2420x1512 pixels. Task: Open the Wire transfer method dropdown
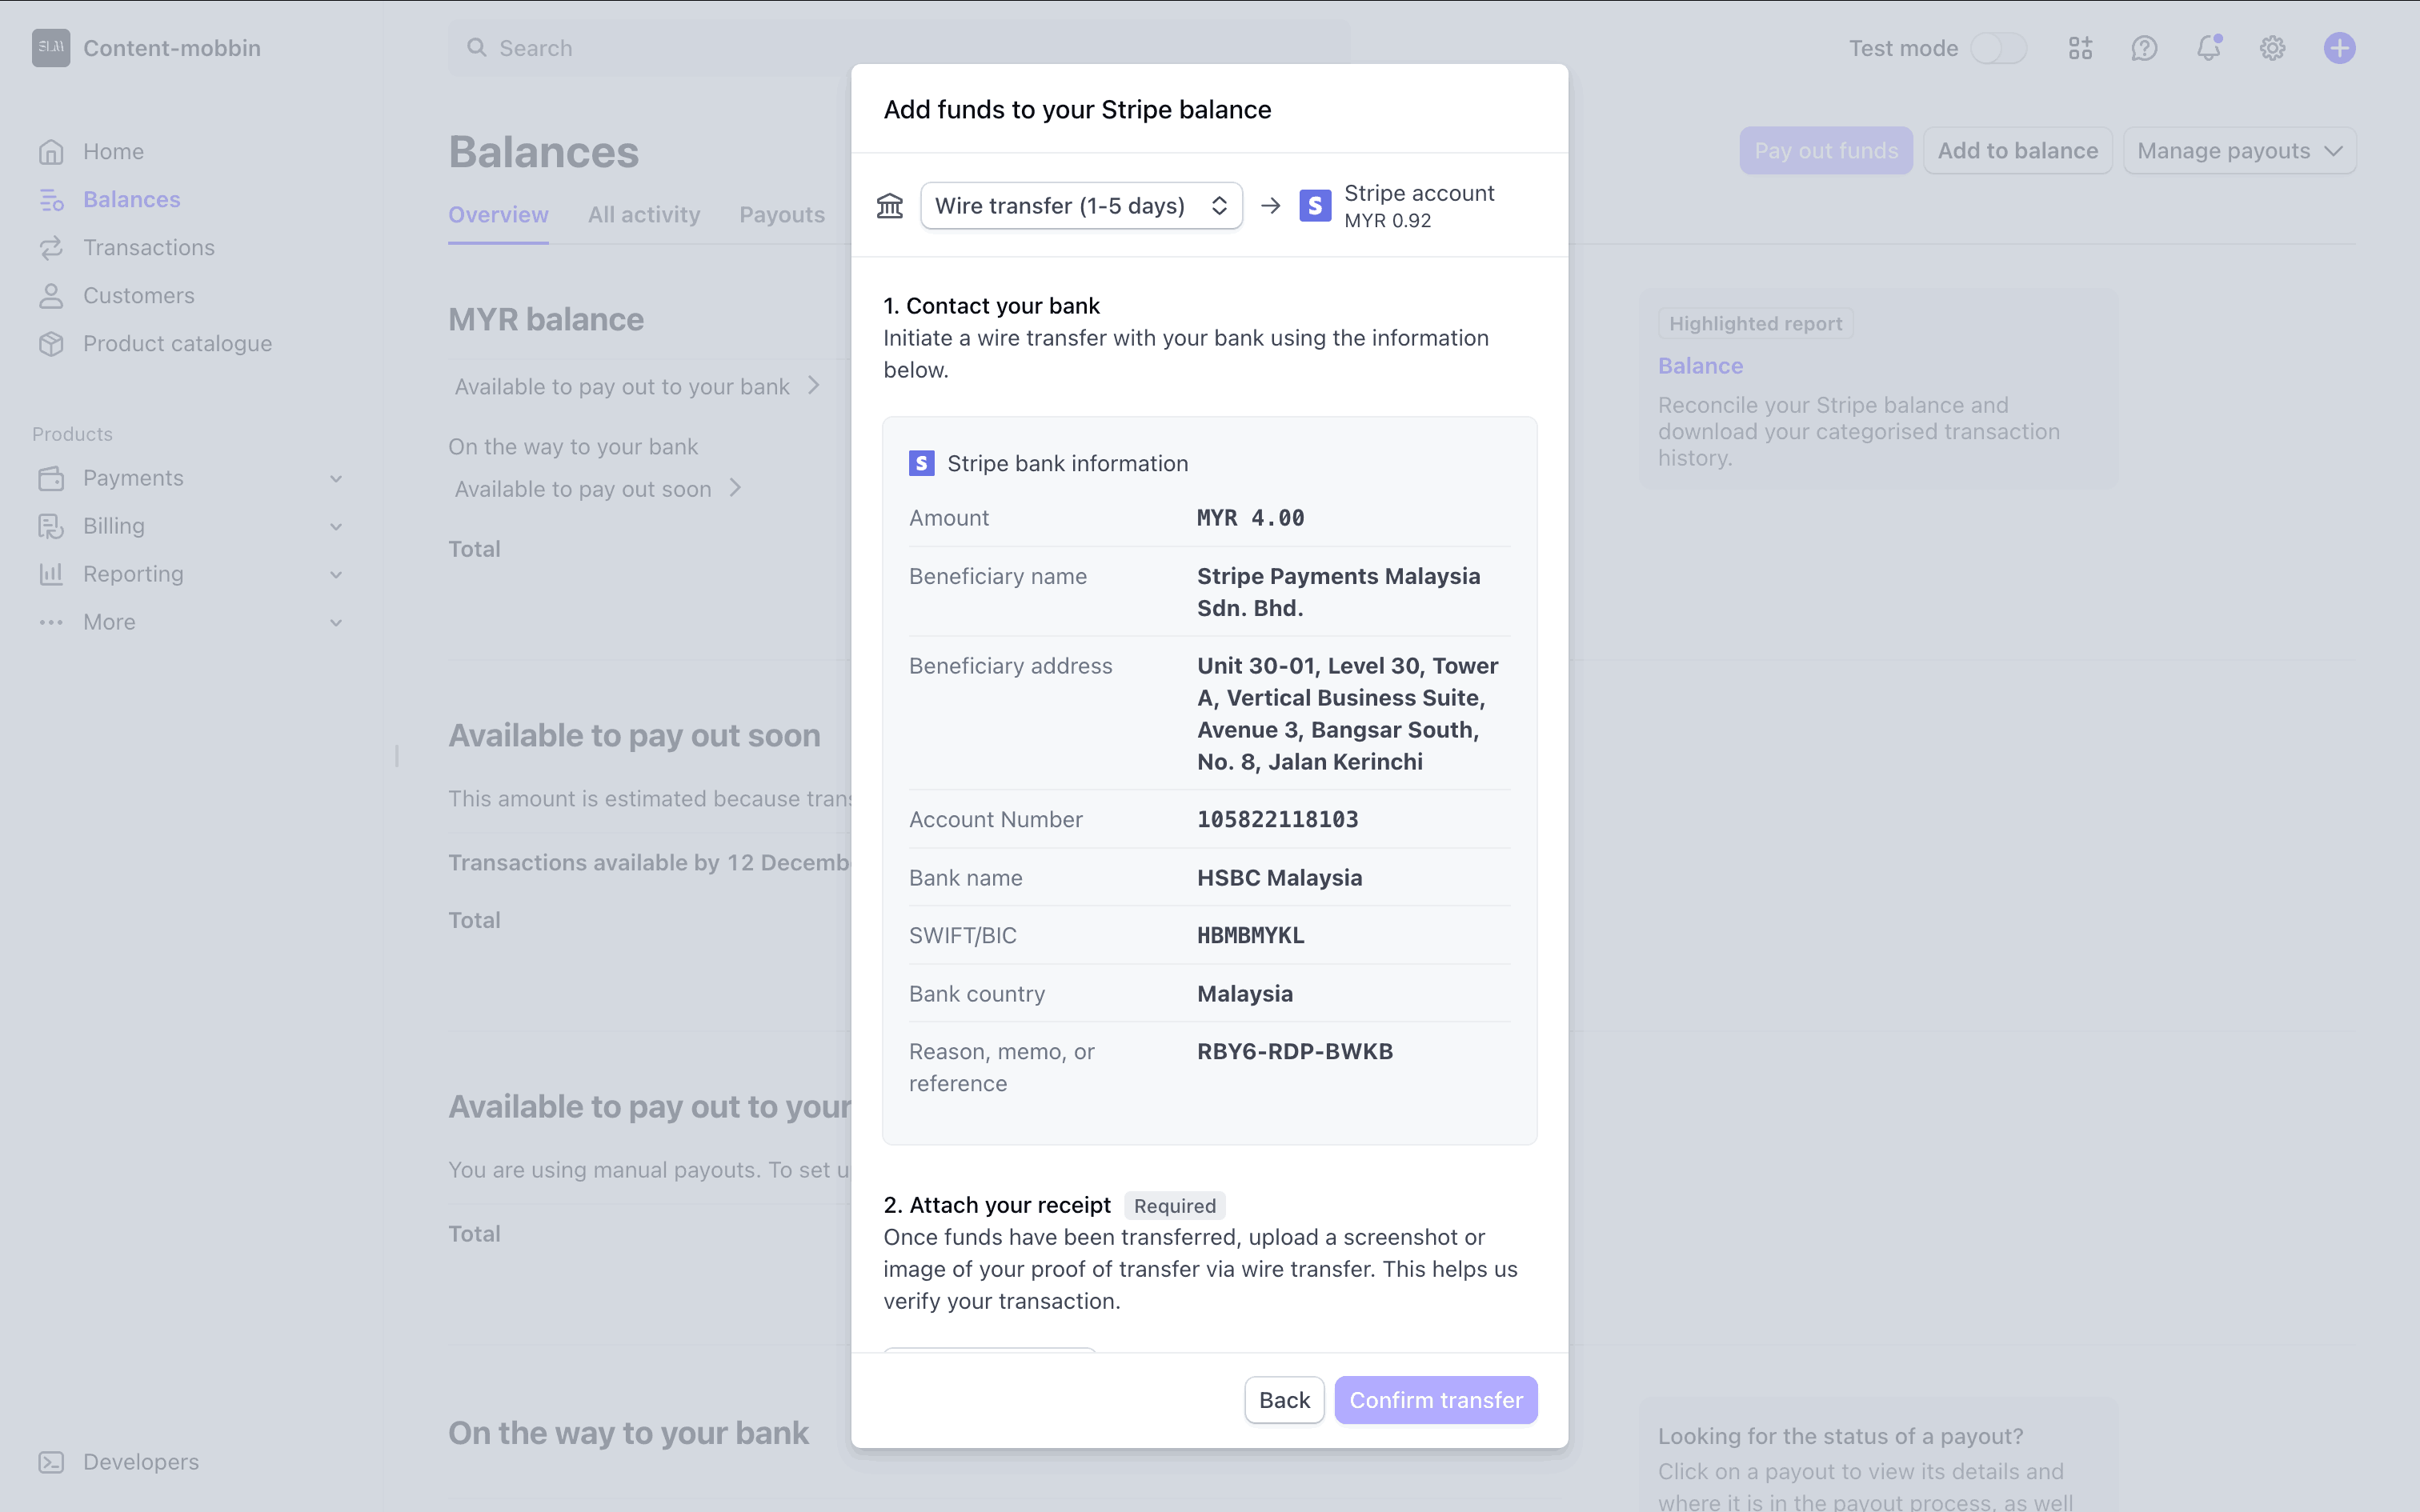(x=1081, y=206)
